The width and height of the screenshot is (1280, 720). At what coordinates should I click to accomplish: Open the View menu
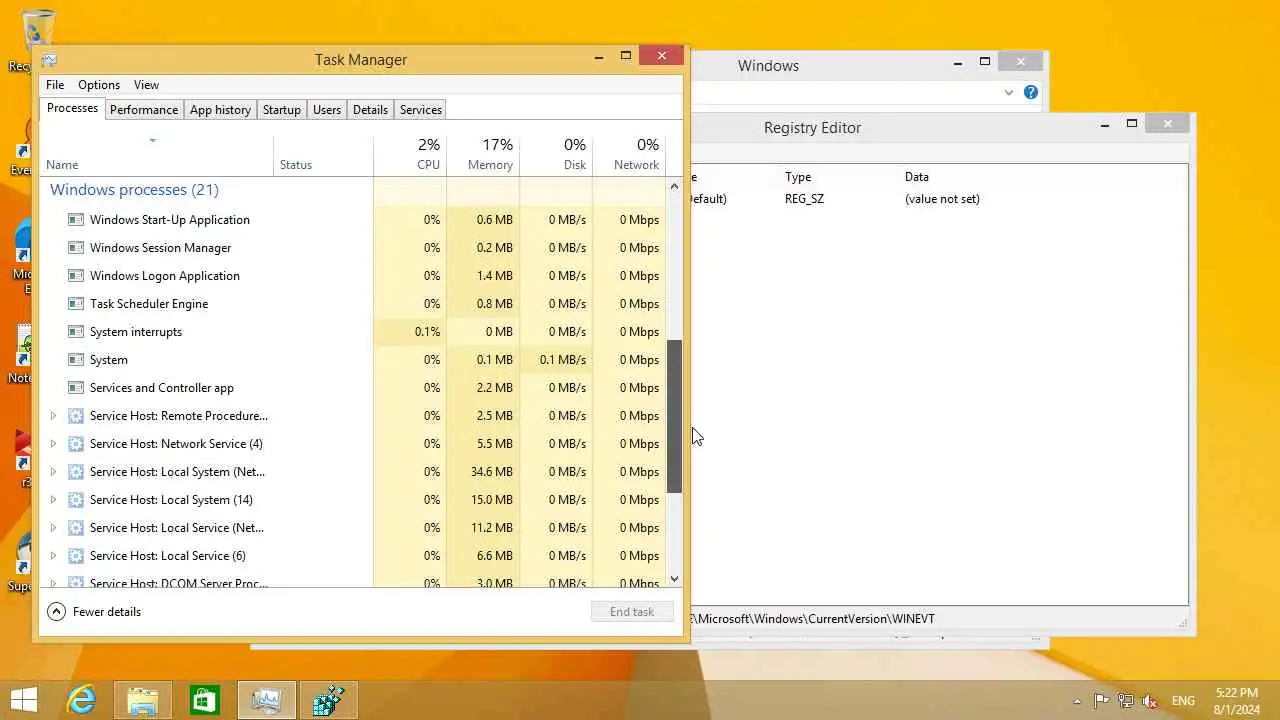click(x=146, y=85)
